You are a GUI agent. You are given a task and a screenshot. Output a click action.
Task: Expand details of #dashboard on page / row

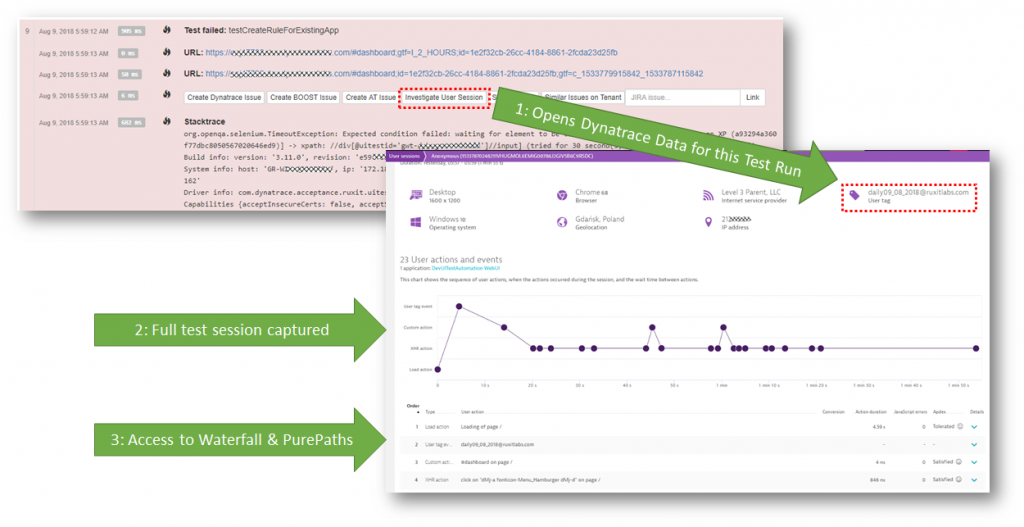974,462
